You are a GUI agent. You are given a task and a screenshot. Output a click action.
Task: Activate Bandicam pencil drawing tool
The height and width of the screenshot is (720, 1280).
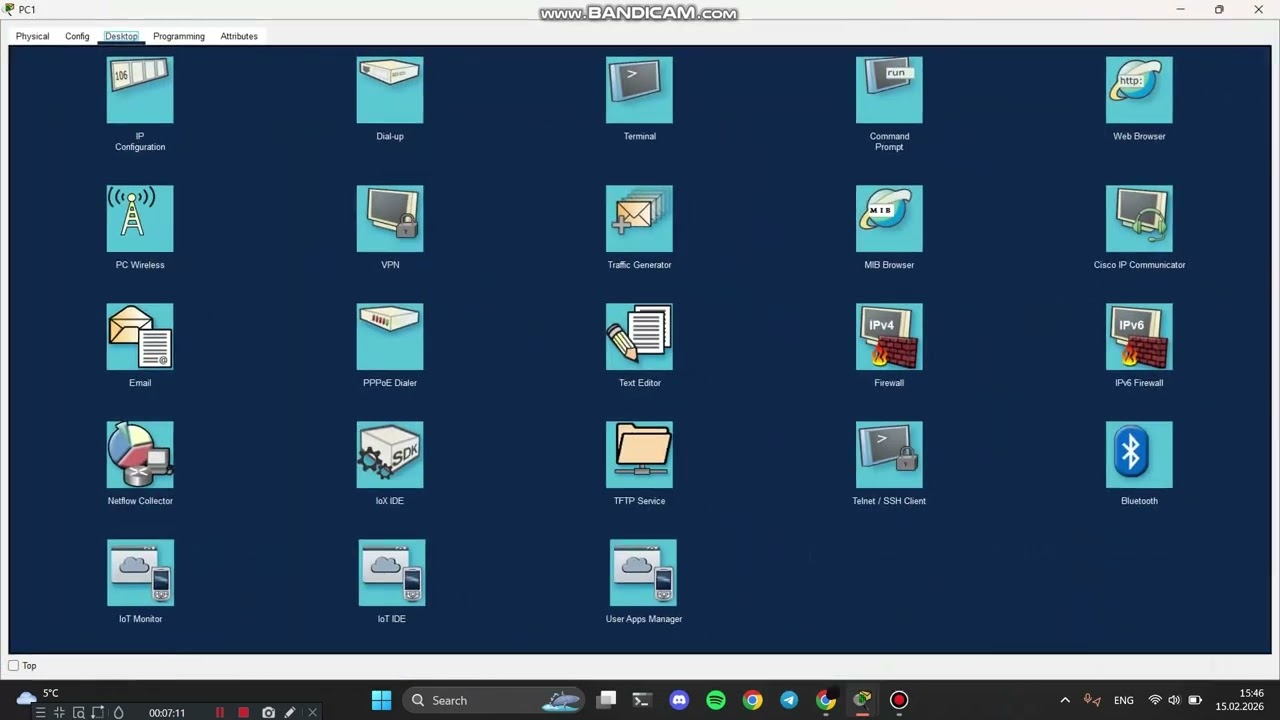click(290, 712)
